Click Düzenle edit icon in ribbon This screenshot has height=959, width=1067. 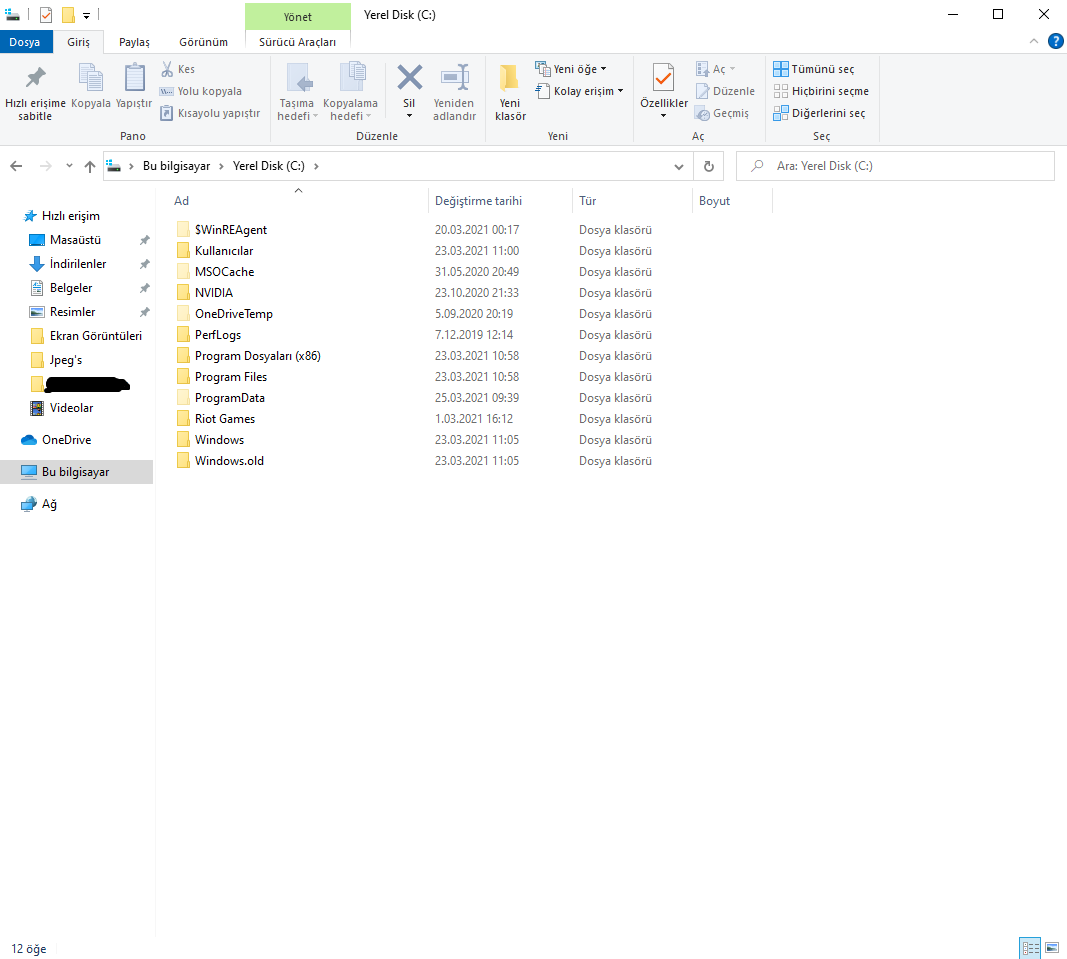[x=703, y=91]
